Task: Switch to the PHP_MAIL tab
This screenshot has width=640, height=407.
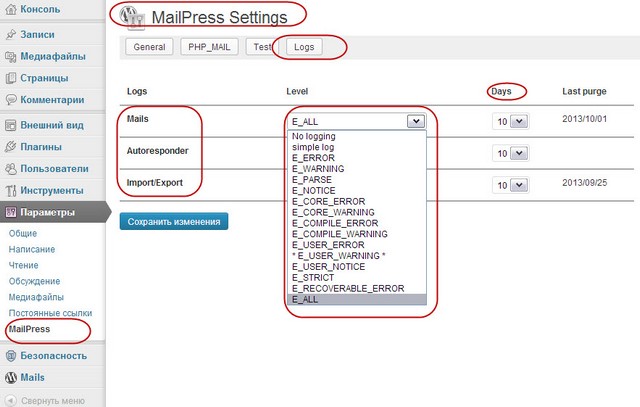Action: coord(209,47)
